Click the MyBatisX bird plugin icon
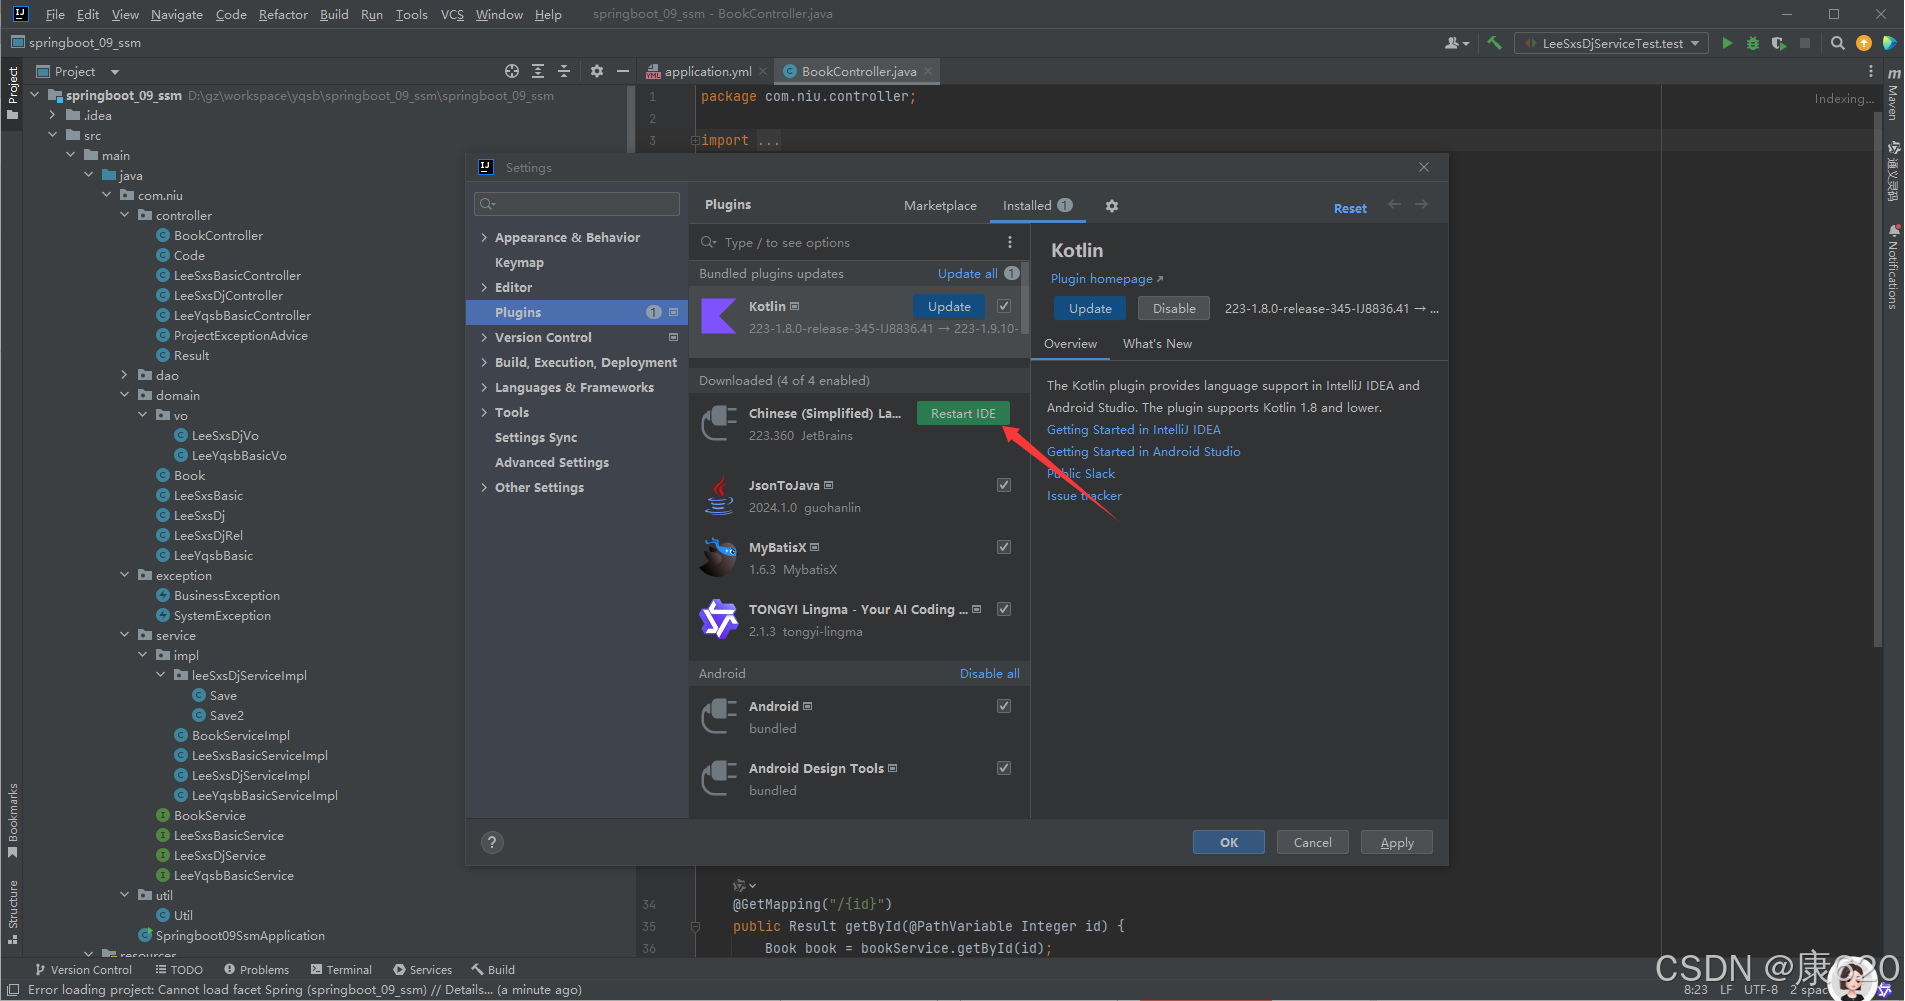Viewport: 1905px width, 1001px height. [x=718, y=557]
